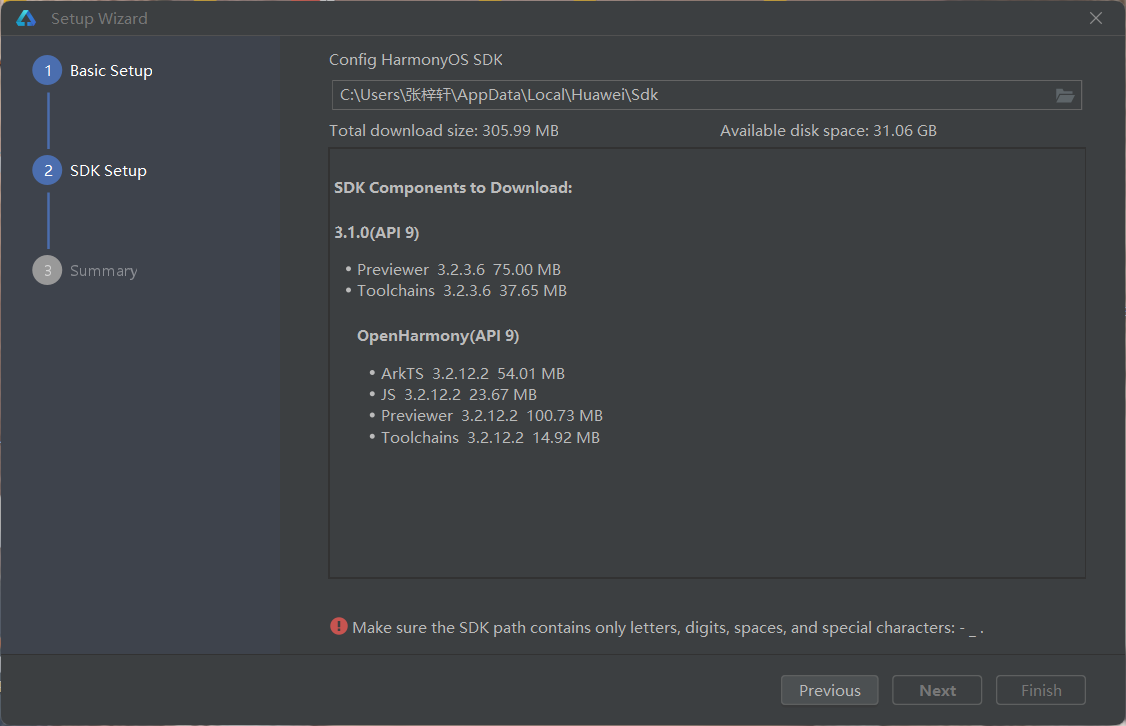Click the folder browse icon in SDK path field
The height and width of the screenshot is (726, 1126).
click(1064, 96)
